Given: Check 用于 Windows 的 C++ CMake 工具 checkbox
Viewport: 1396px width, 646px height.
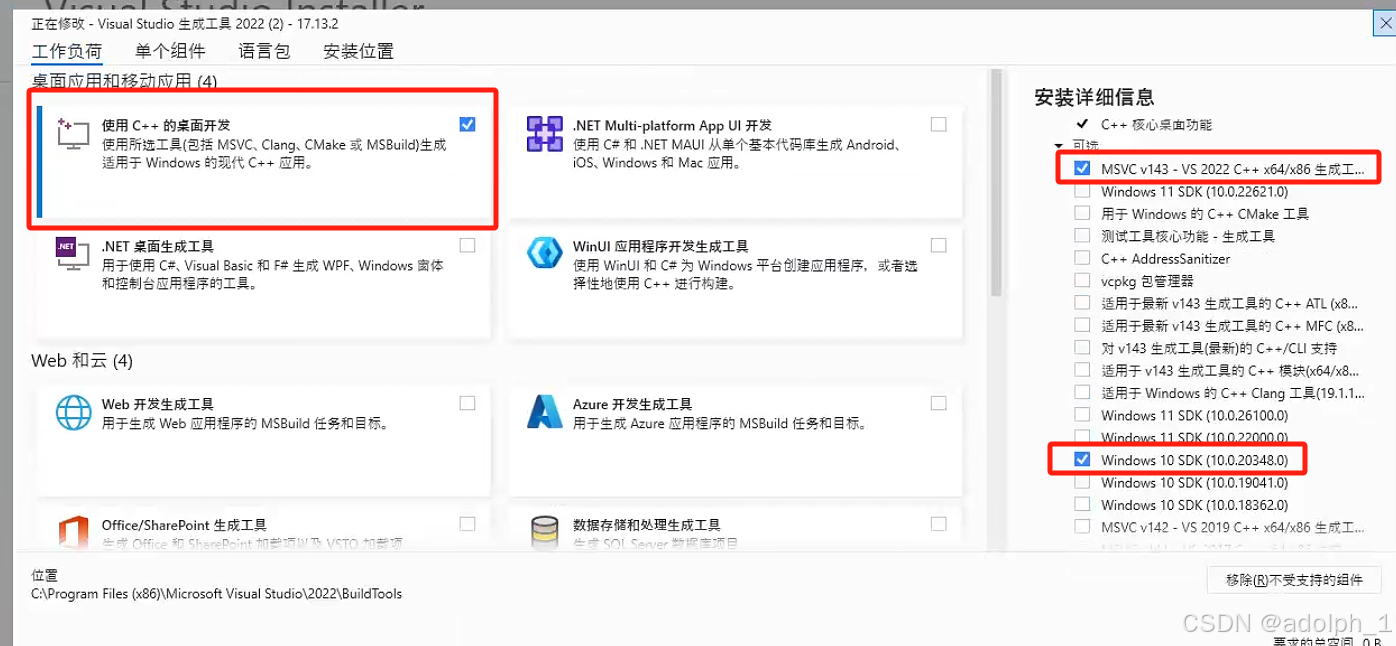Looking at the screenshot, I should pos(1082,213).
